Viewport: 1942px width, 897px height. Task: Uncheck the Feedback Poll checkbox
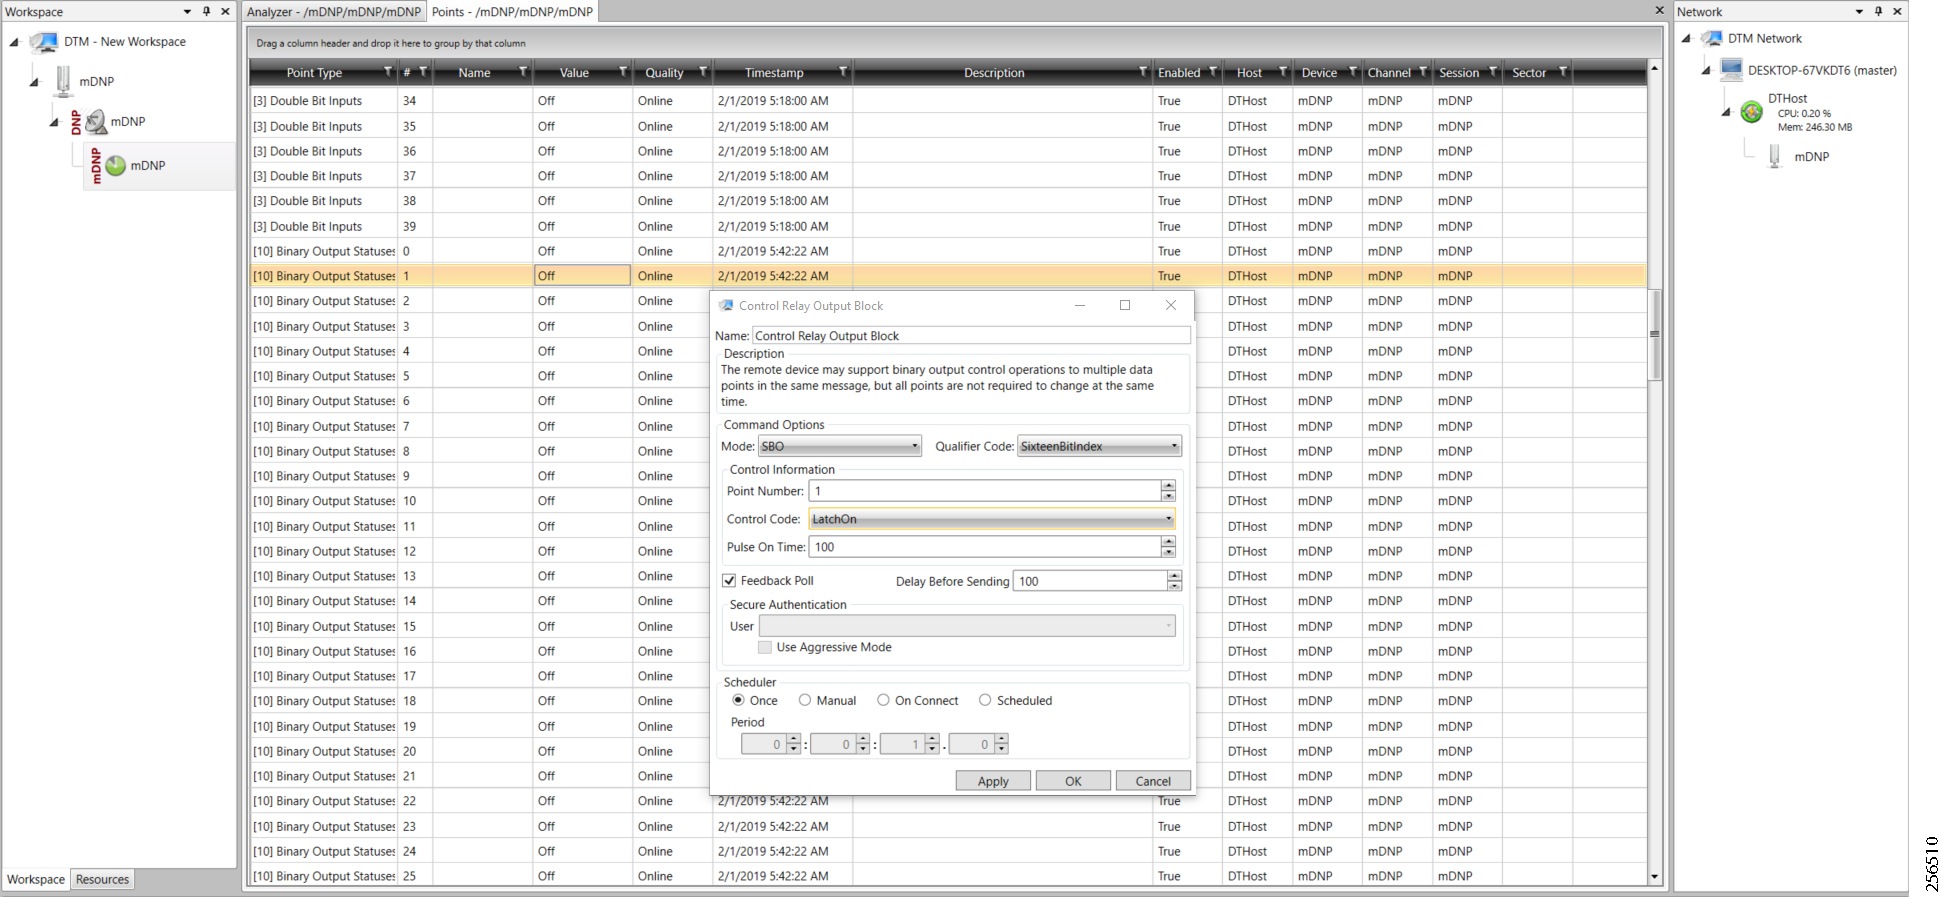pos(729,581)
